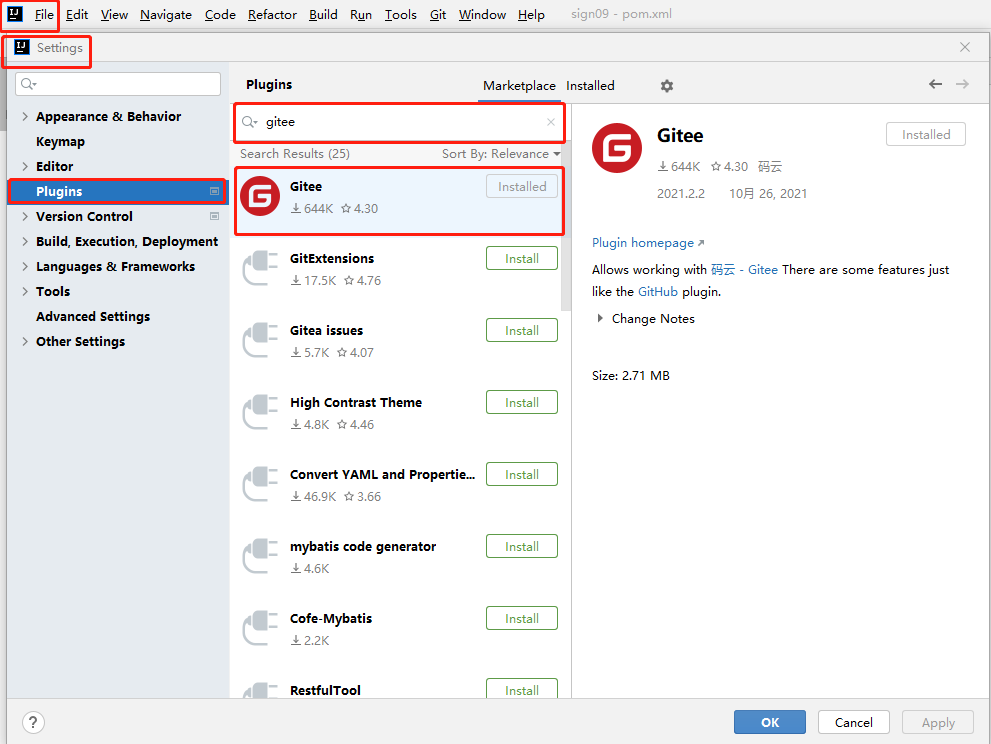Open the File menu
The width and height of the screenshot is (991, 744).
[44, 15]
